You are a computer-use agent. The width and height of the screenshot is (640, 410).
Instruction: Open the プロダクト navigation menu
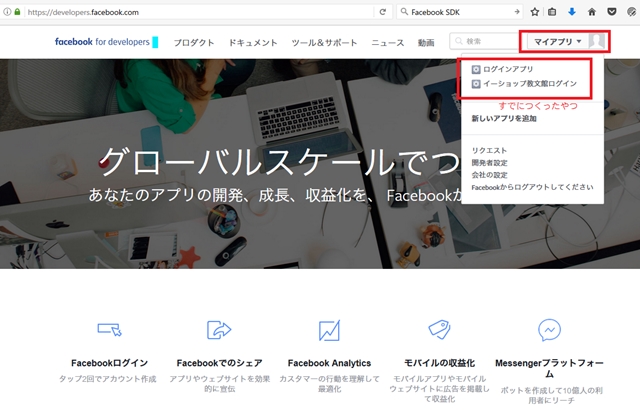click(194, 42)
